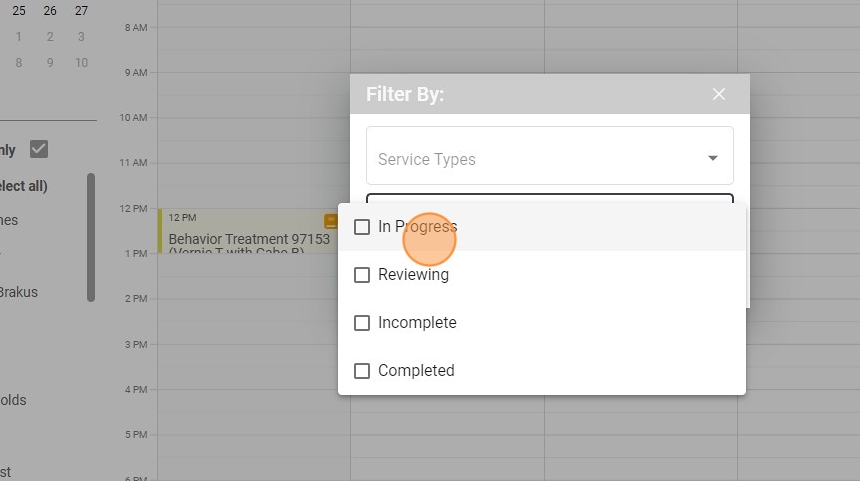860x481 pixels.
Task: Enable the Incomplete checkbox
Action: pos(362,323)
